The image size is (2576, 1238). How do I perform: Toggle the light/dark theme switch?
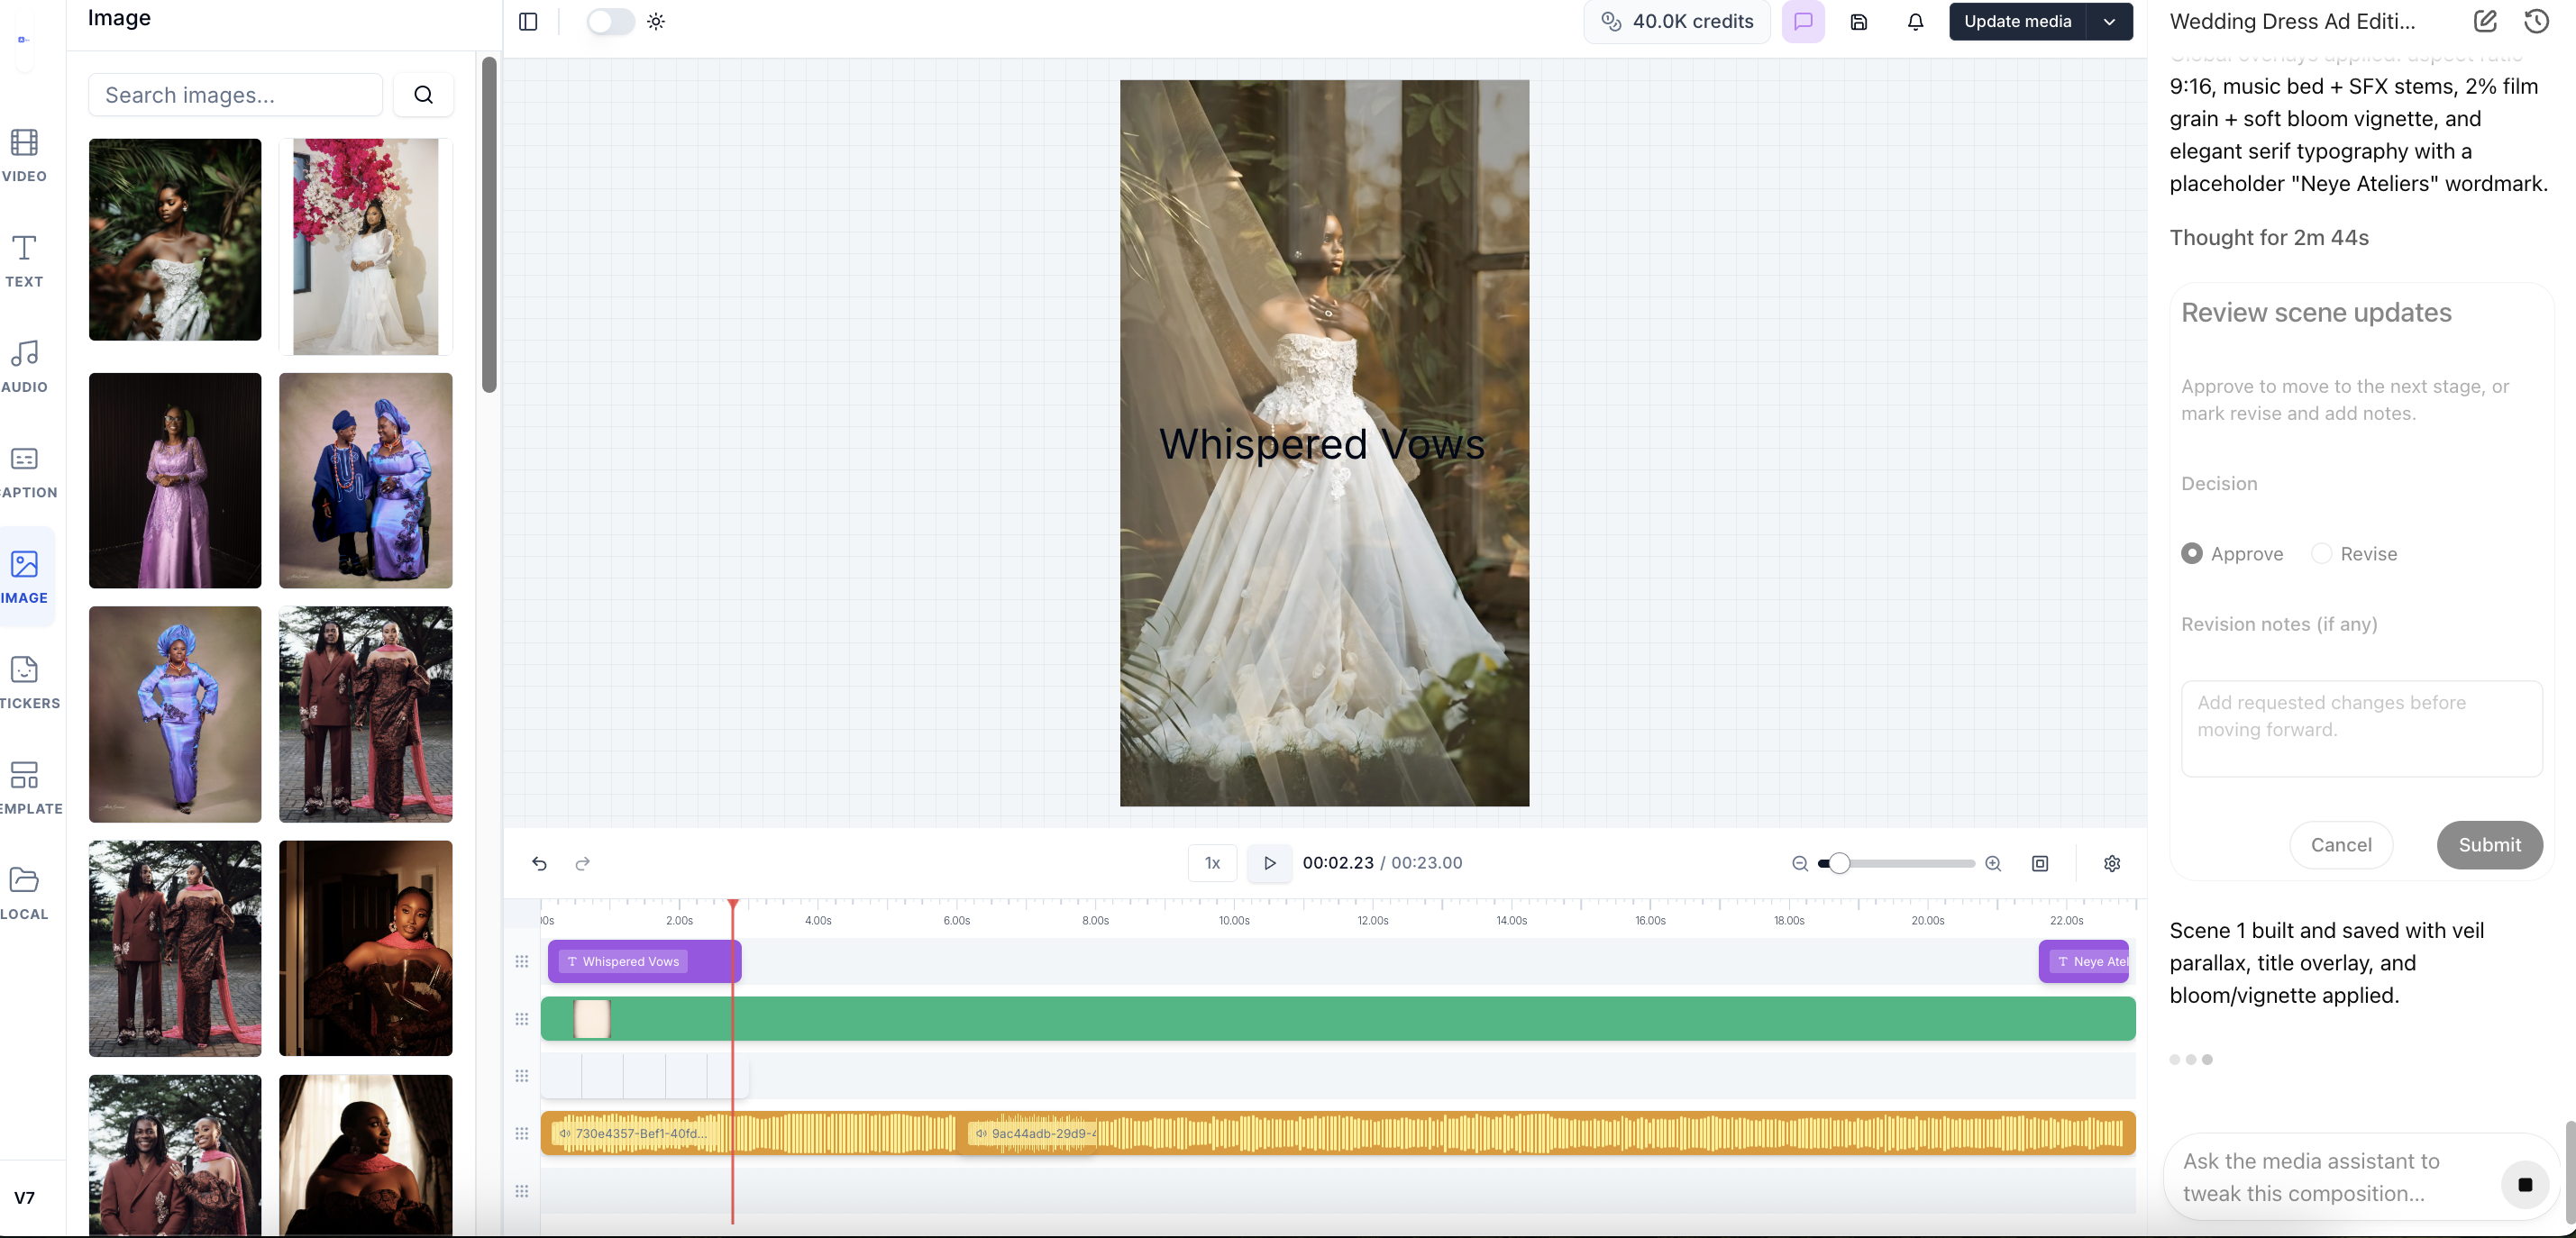(x=610, y=21)
